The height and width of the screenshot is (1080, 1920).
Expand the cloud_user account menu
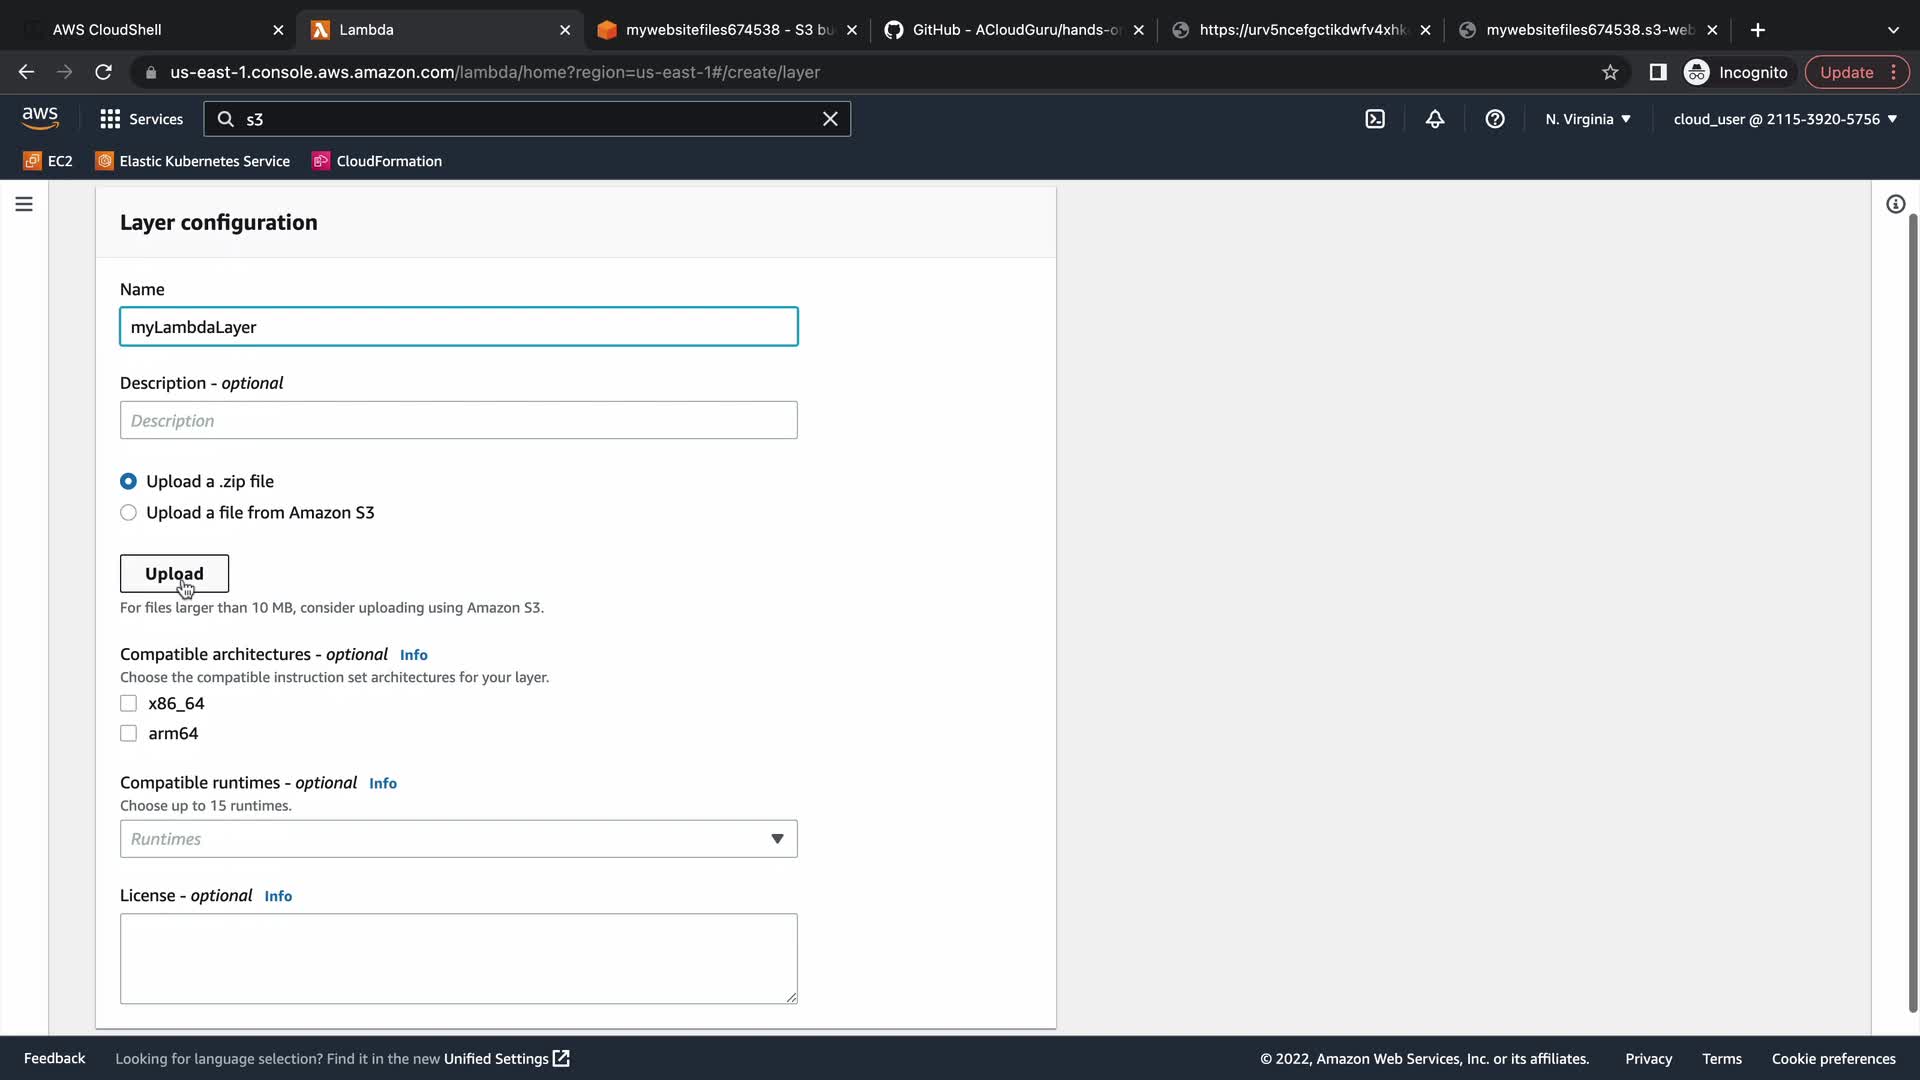[1784, 119]
